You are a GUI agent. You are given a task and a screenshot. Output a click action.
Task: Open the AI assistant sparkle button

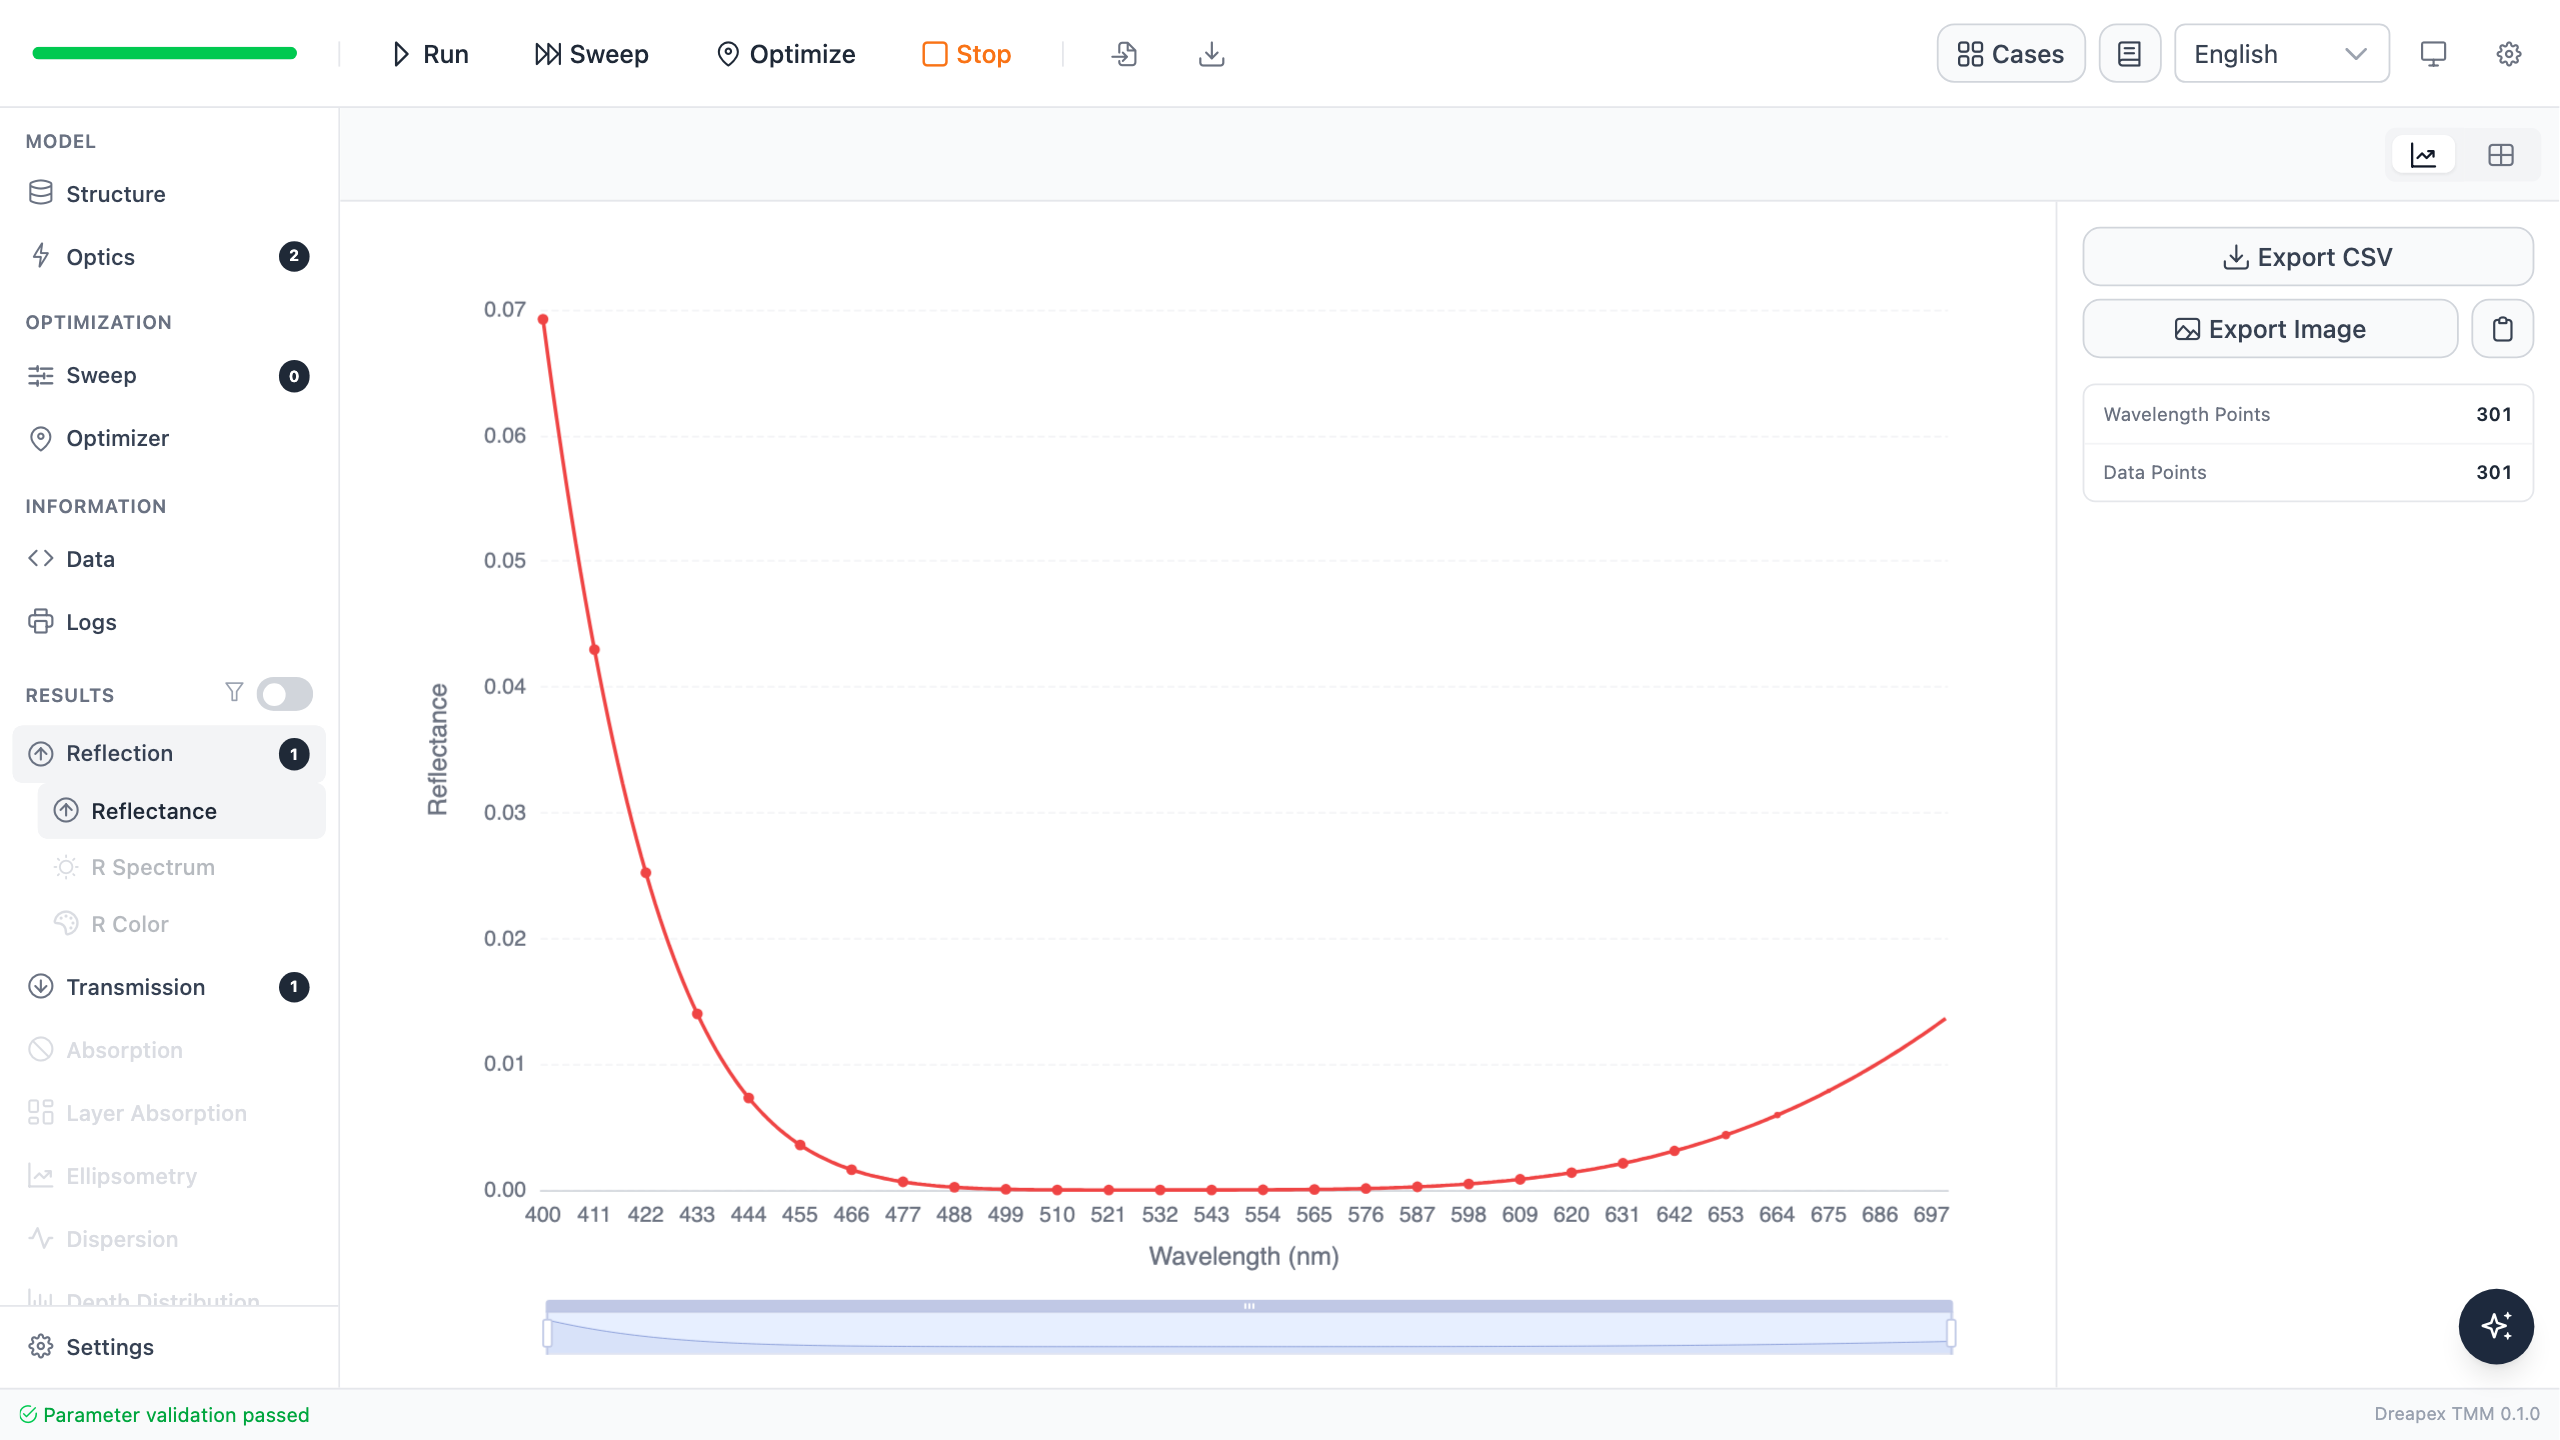coord(2496,1326)
